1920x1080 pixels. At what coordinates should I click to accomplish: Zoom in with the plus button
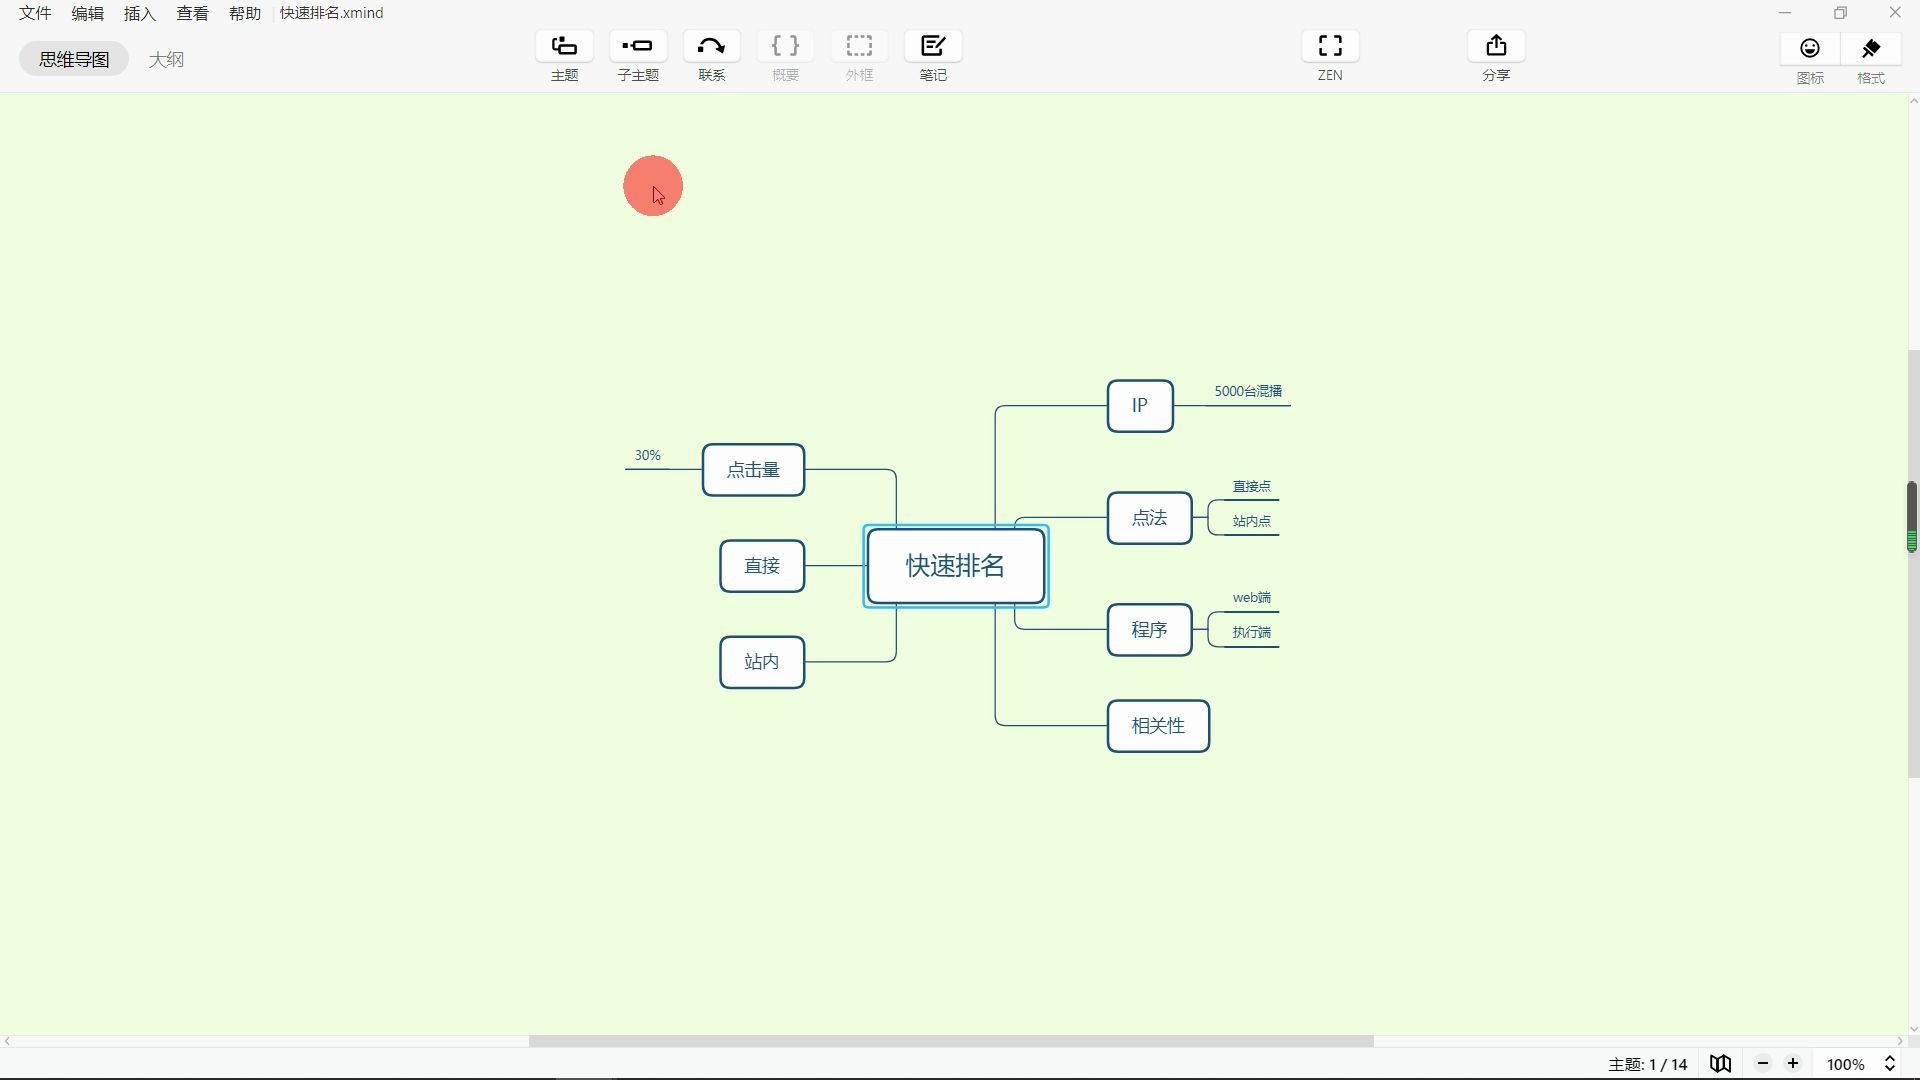[1793, 1064]
